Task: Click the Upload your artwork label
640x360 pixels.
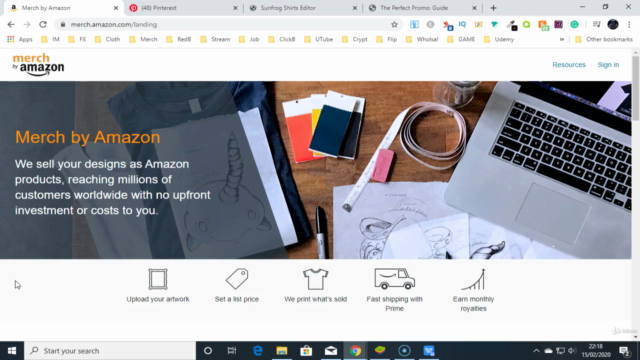Action: tap(158, 299)
